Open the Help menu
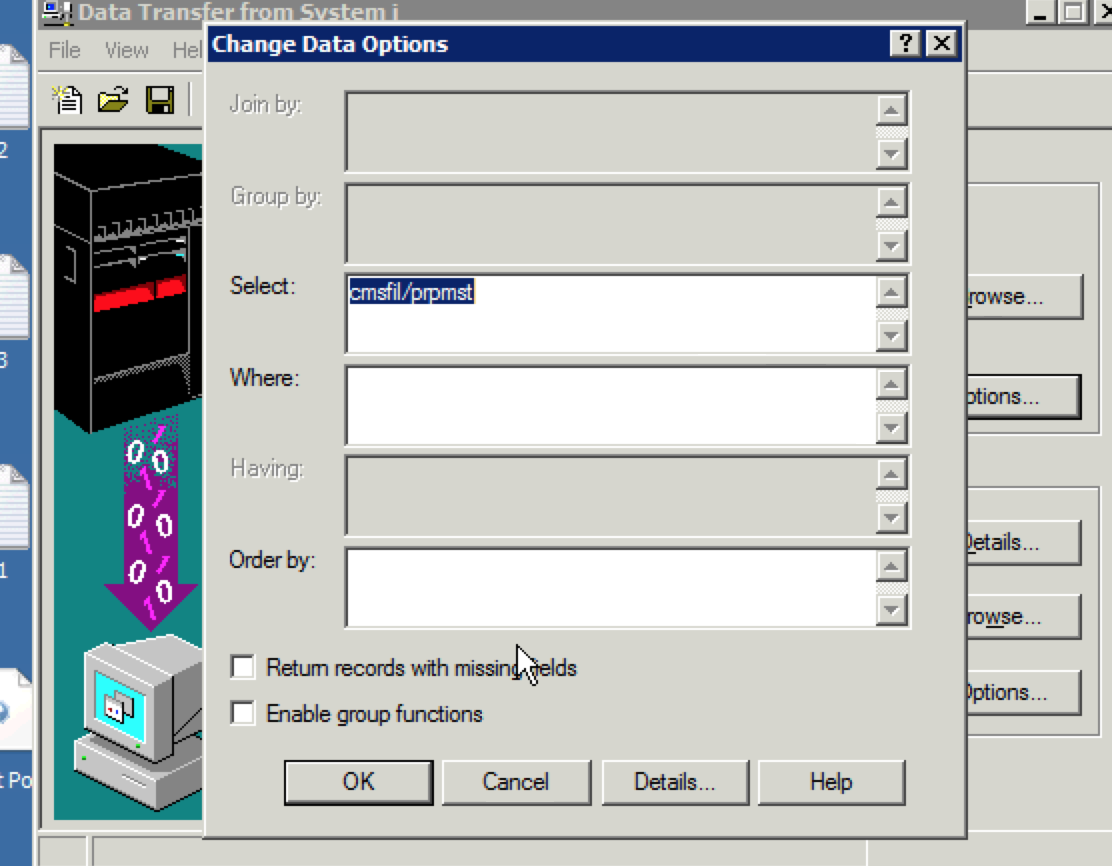This screenshot has height=866, width=1112. point(188,50)
